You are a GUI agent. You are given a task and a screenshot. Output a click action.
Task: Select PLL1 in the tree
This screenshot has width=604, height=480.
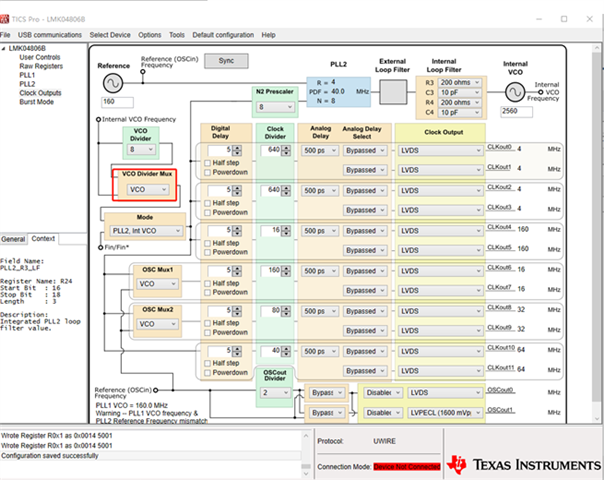(27, 75)
